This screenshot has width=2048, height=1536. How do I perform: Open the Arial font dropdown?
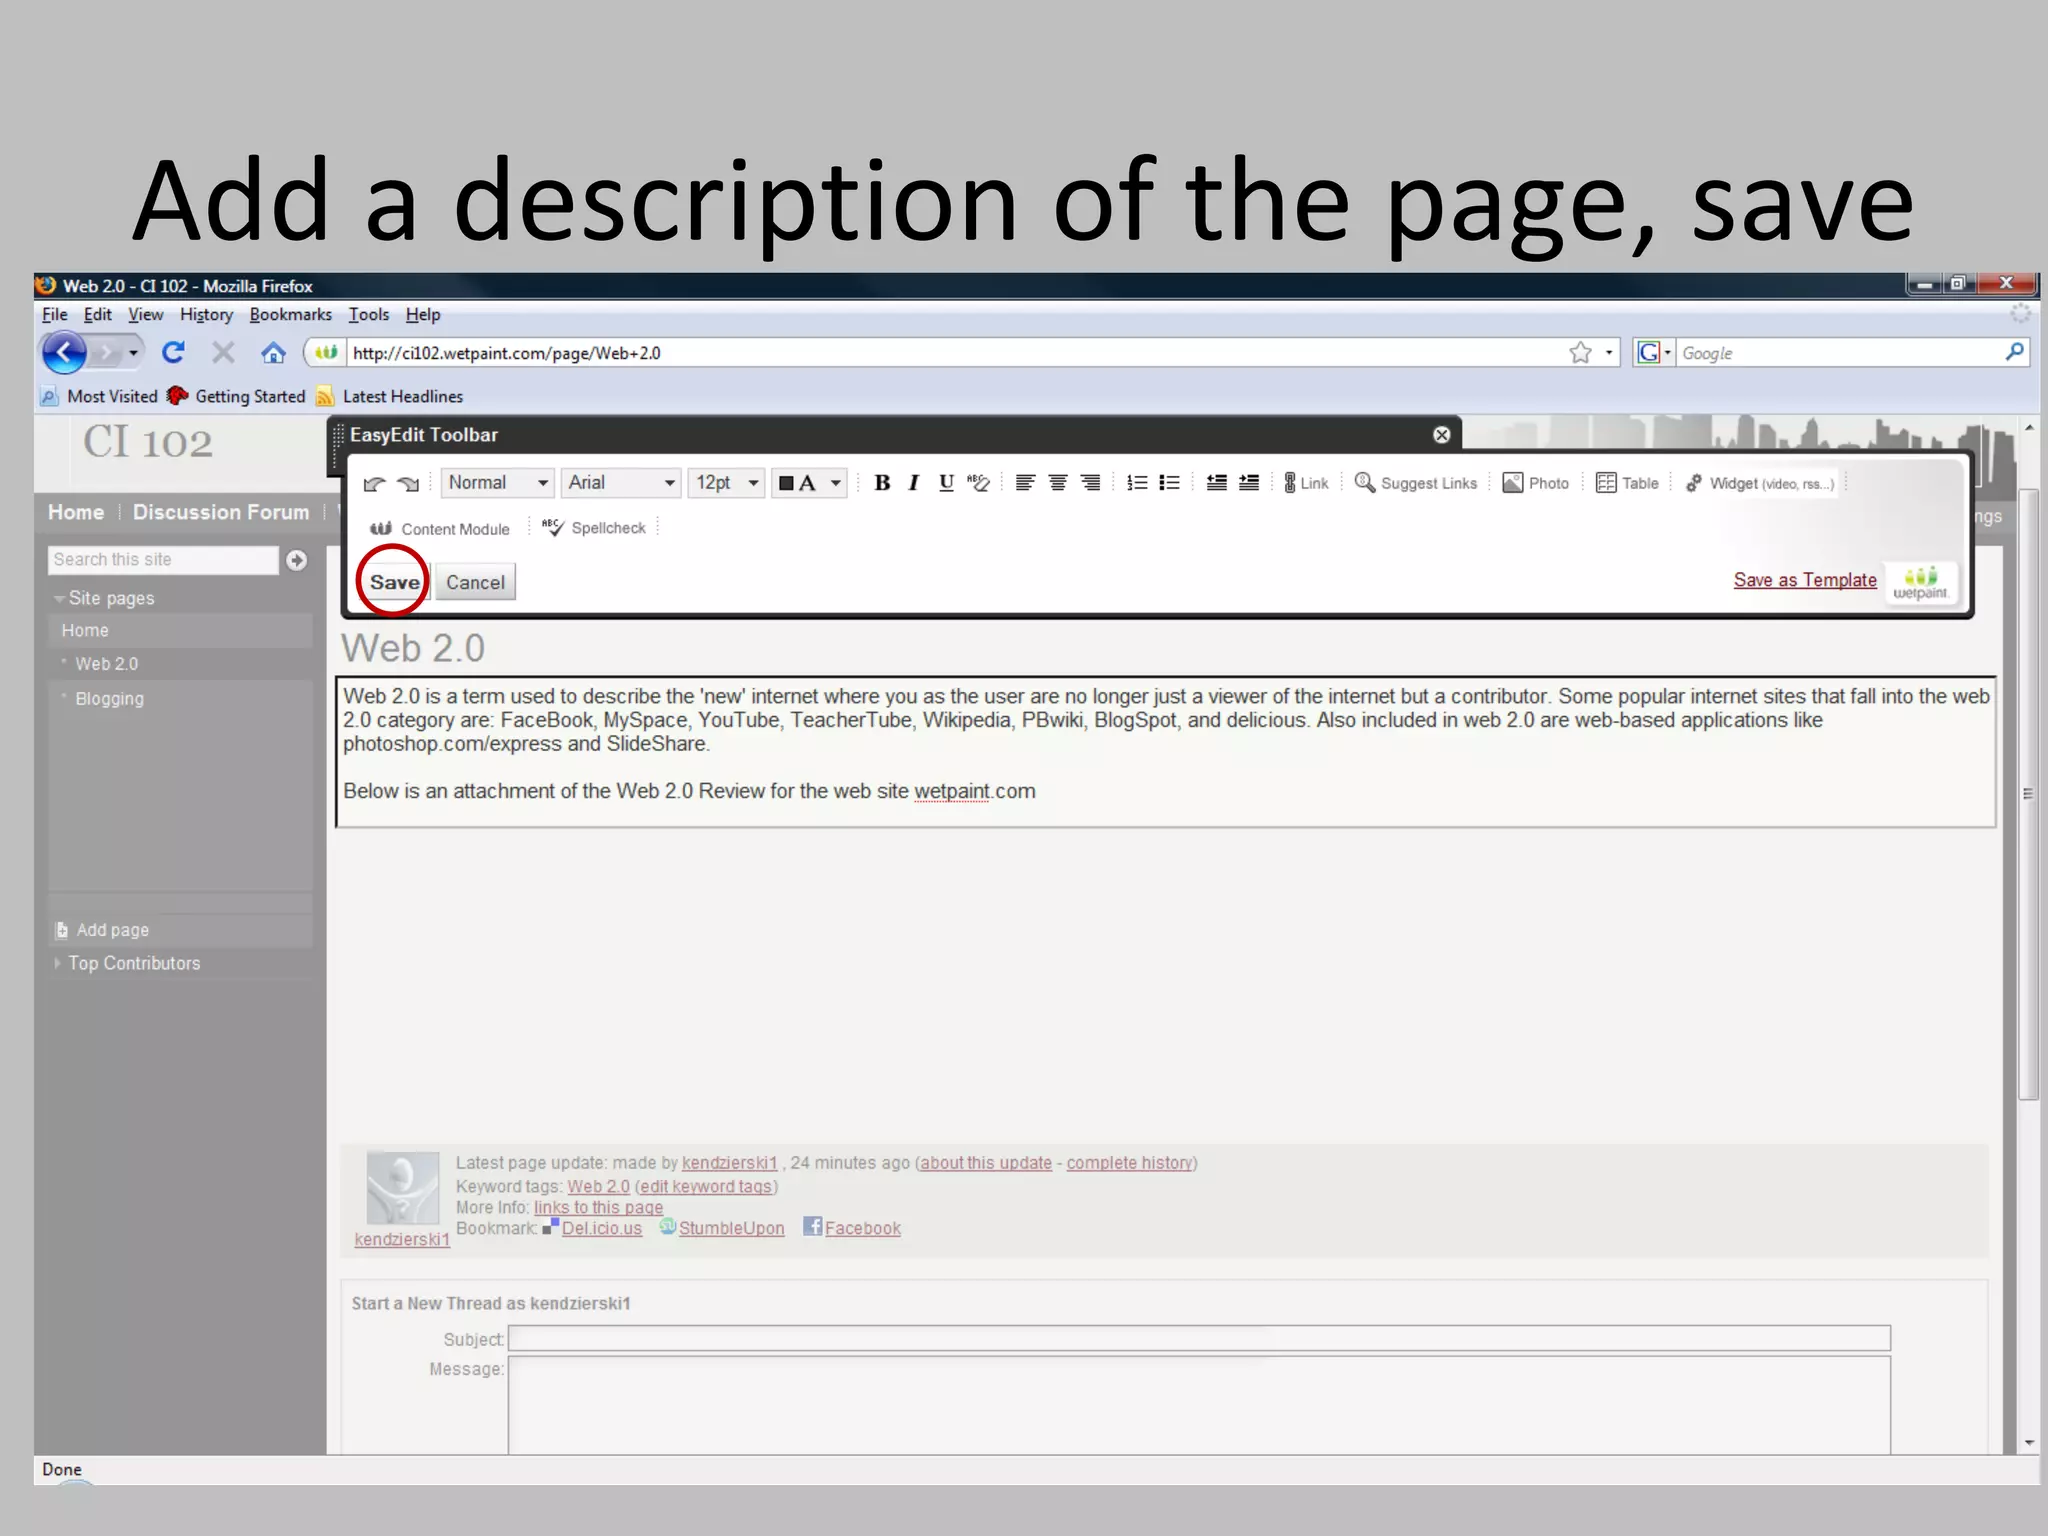(x=621, y=483)
